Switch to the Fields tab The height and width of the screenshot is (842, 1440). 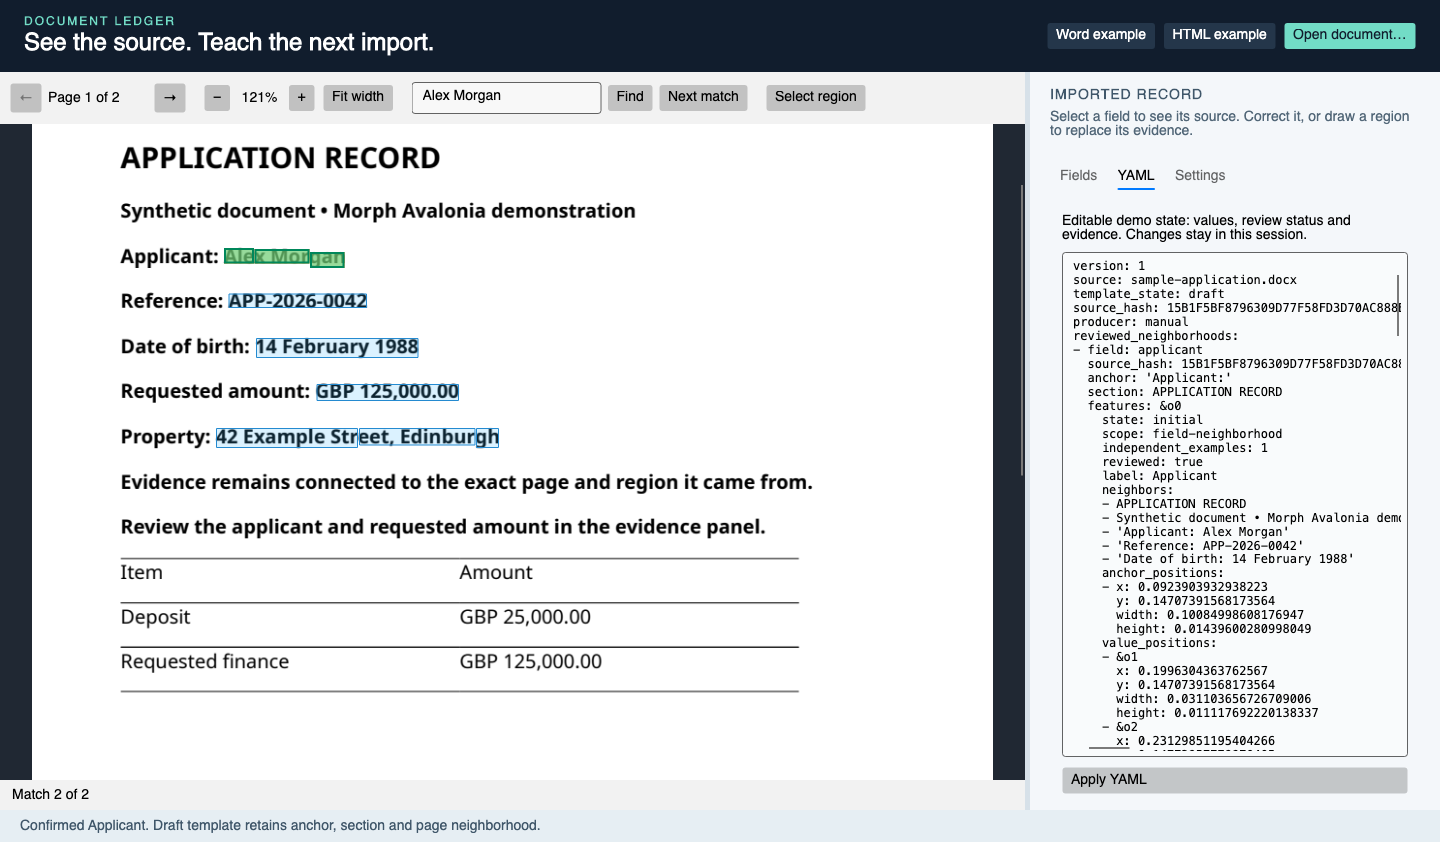(x=1078, y=176)
